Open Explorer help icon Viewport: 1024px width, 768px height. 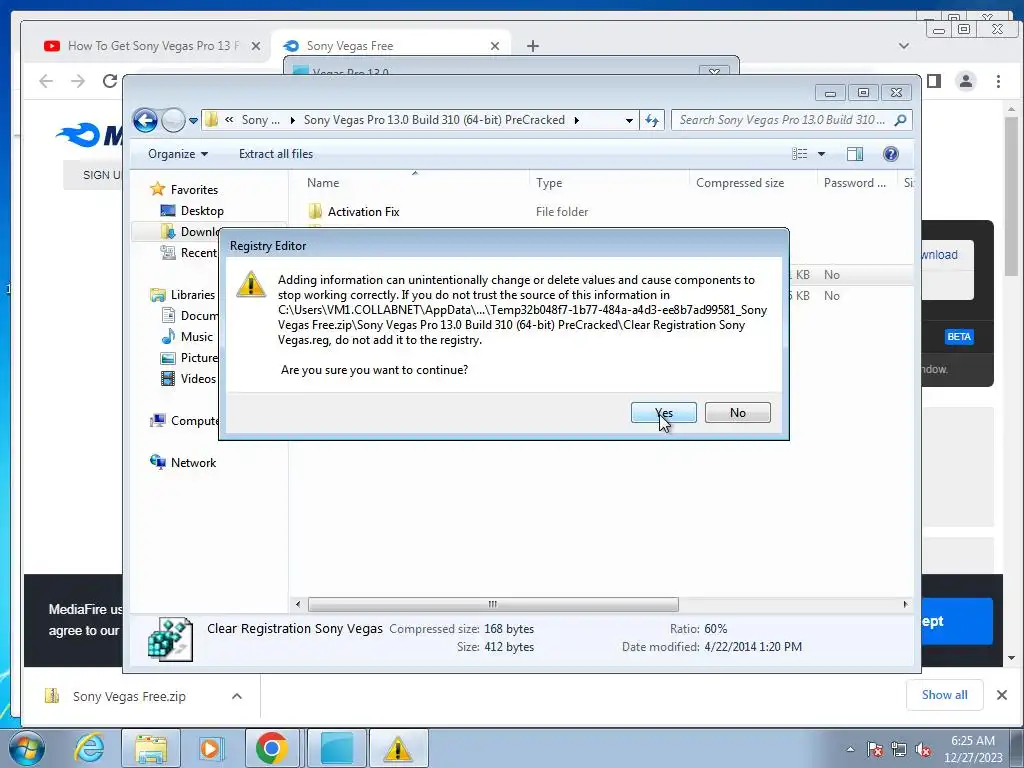point(890,154)
